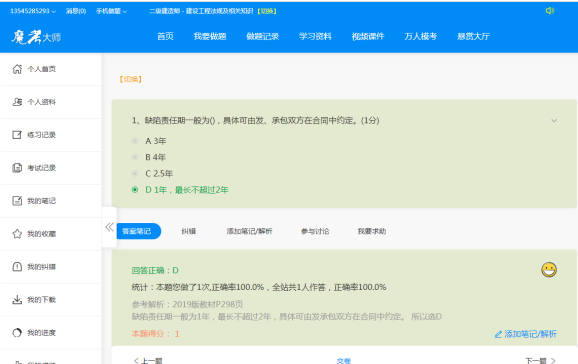Click 我的笔记 label in sidebar

pos(41,201)
